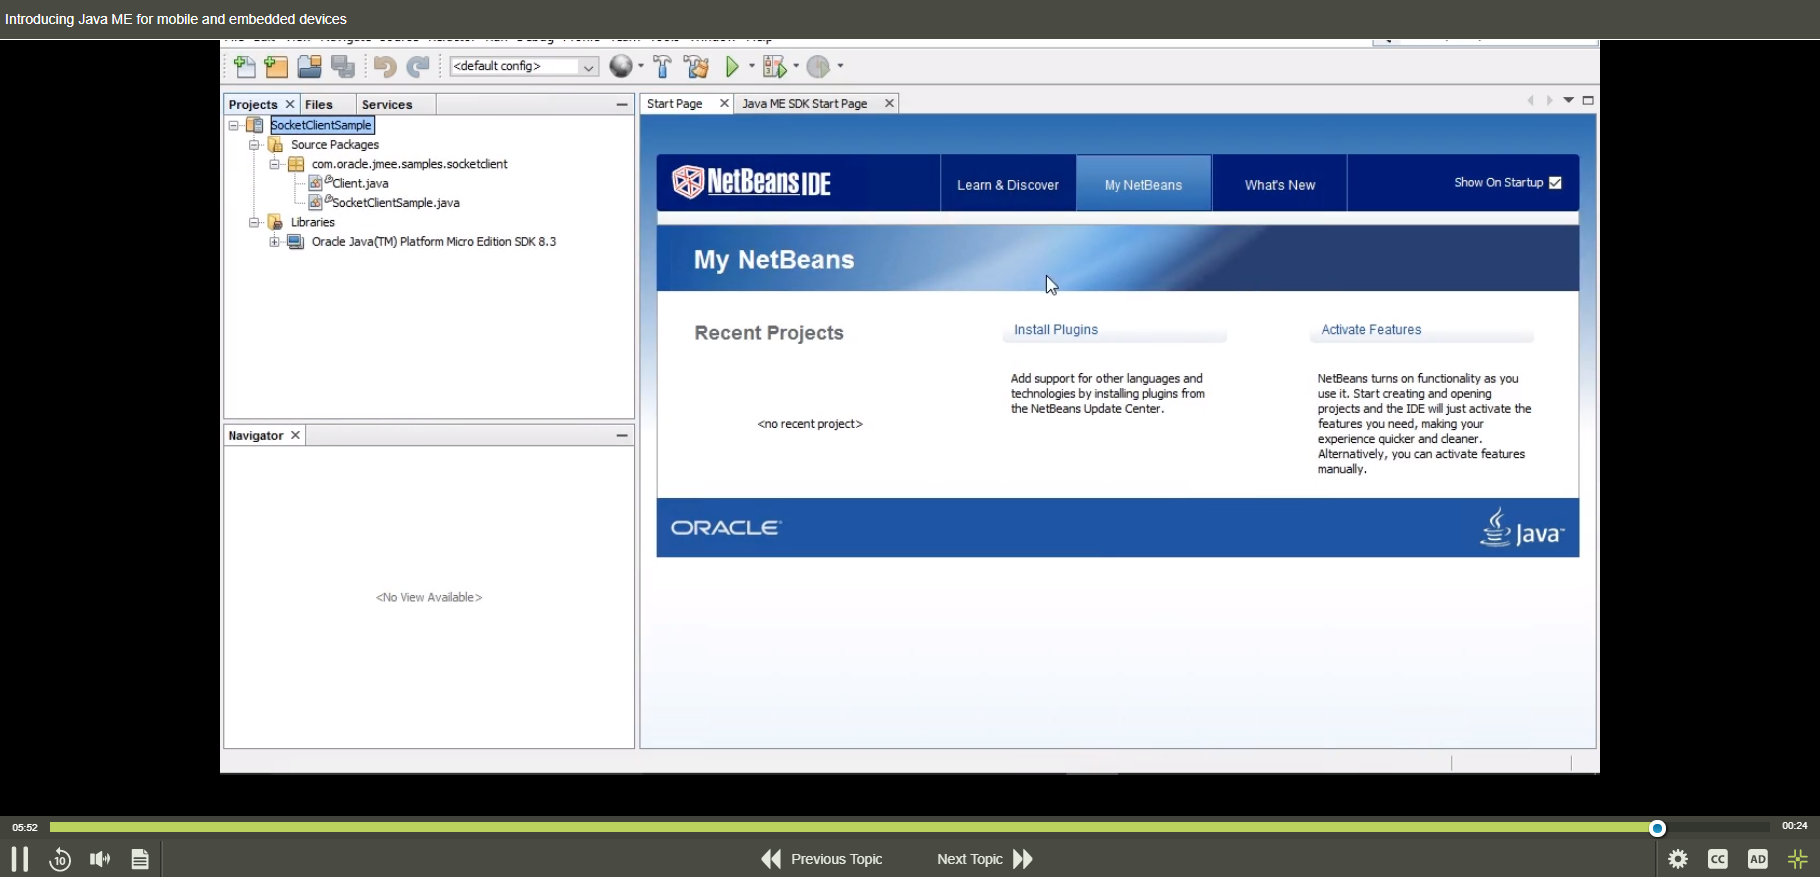The width and height of the screenshot is (1820, 877).
Task: Click the video progress bar handle
Action: tap(1657, 828)
